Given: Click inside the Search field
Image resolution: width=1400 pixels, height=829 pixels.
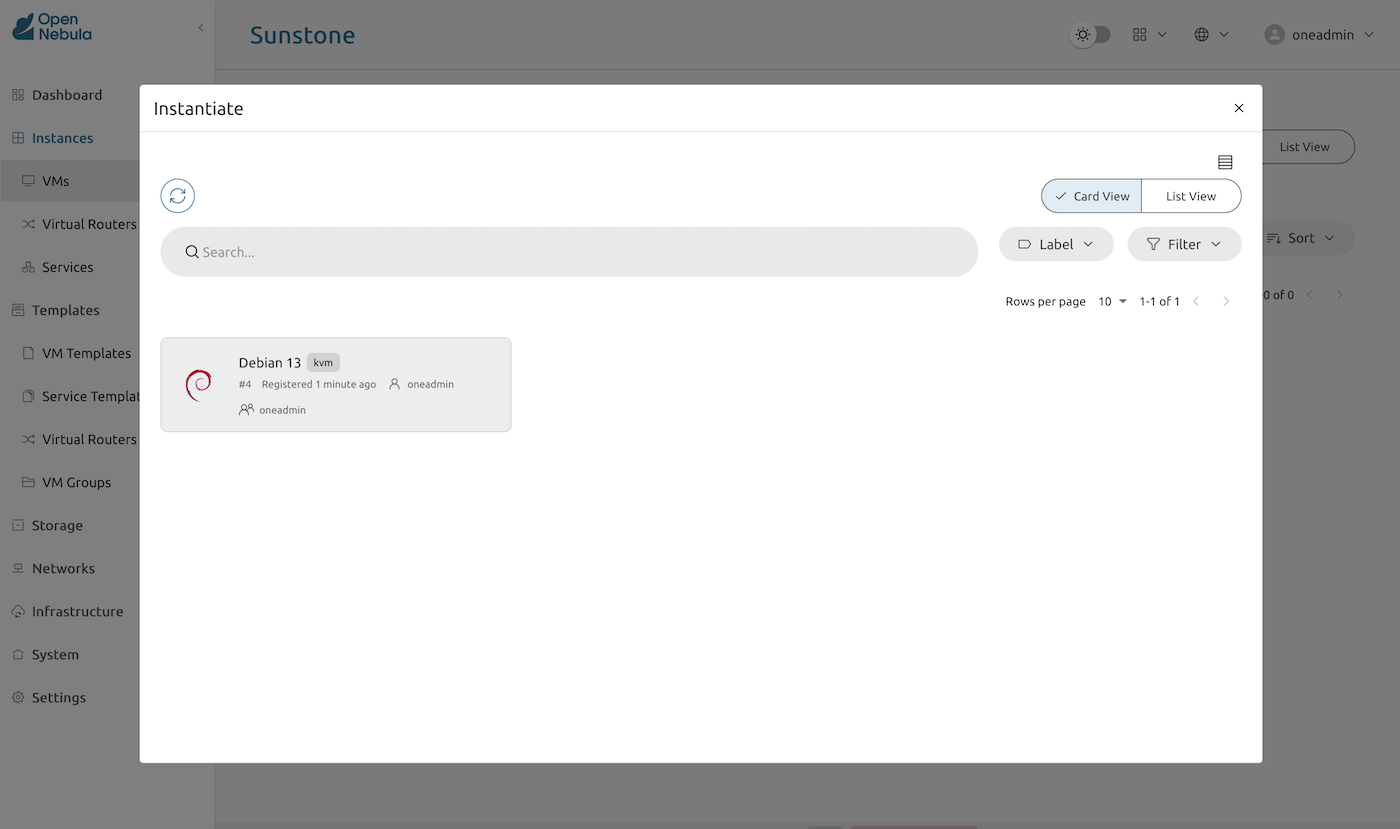Looking at the screenshot, I should (500, 252).
